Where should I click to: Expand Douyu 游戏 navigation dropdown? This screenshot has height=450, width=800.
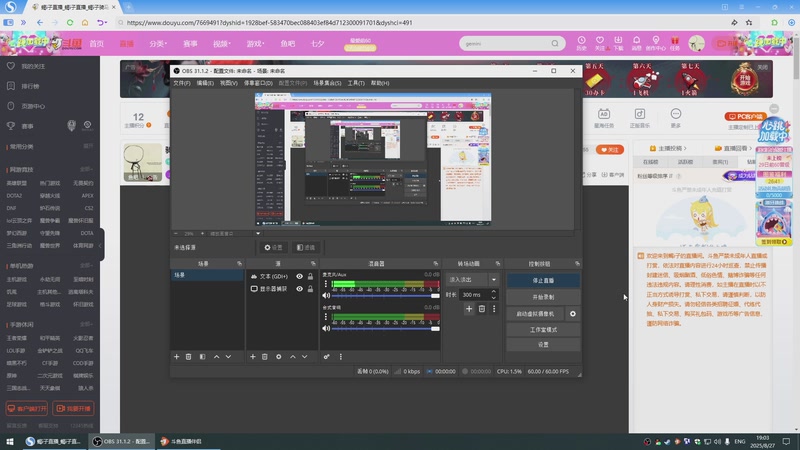pos(255,44)
